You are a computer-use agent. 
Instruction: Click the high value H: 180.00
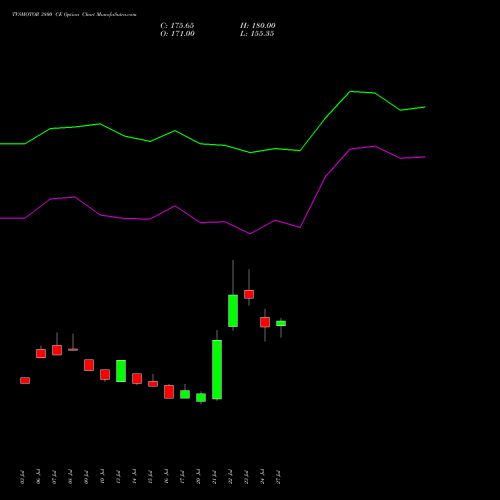click(x=258, y=26)
